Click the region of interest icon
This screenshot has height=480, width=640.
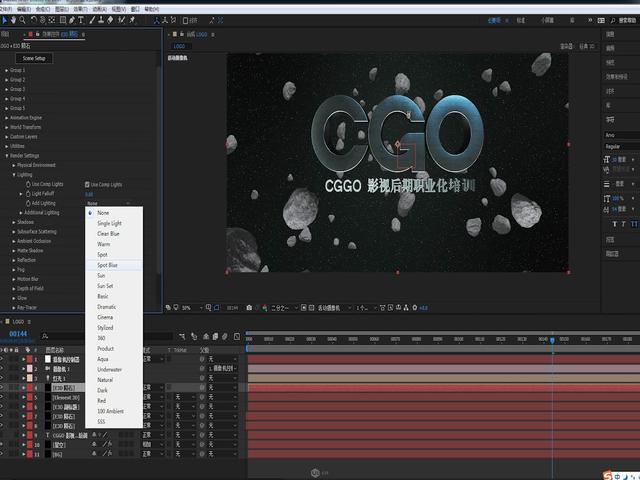[304, 308]
